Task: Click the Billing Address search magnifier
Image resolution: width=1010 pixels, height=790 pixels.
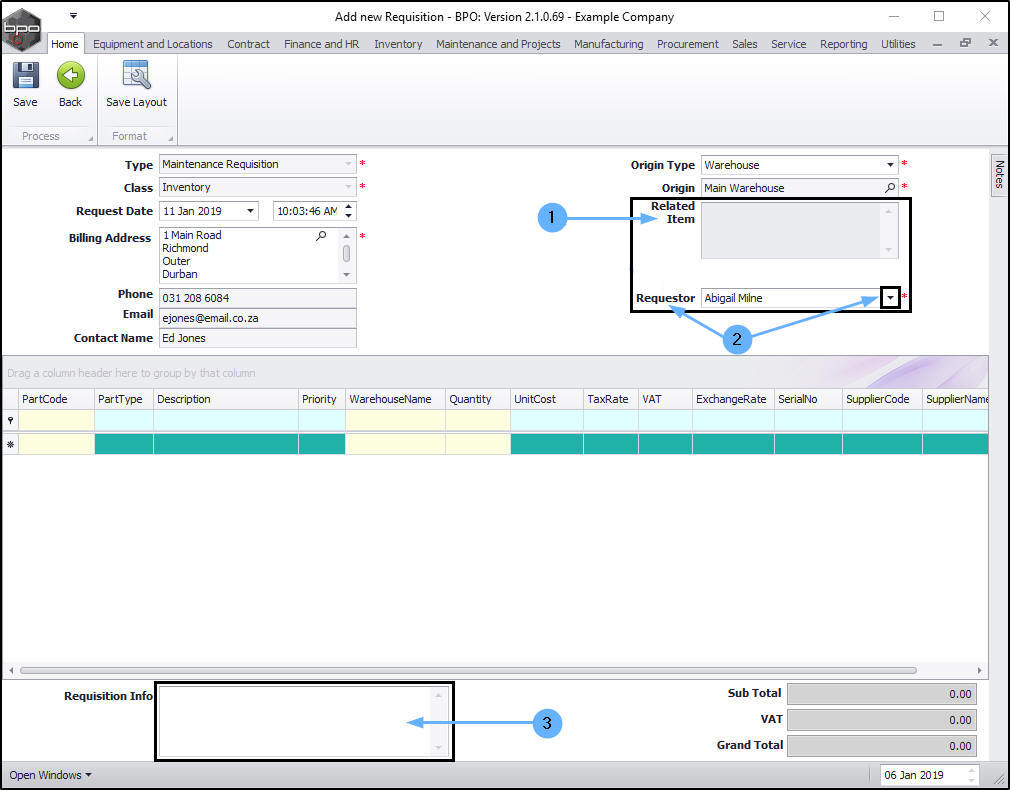Action: coord(321,236)
